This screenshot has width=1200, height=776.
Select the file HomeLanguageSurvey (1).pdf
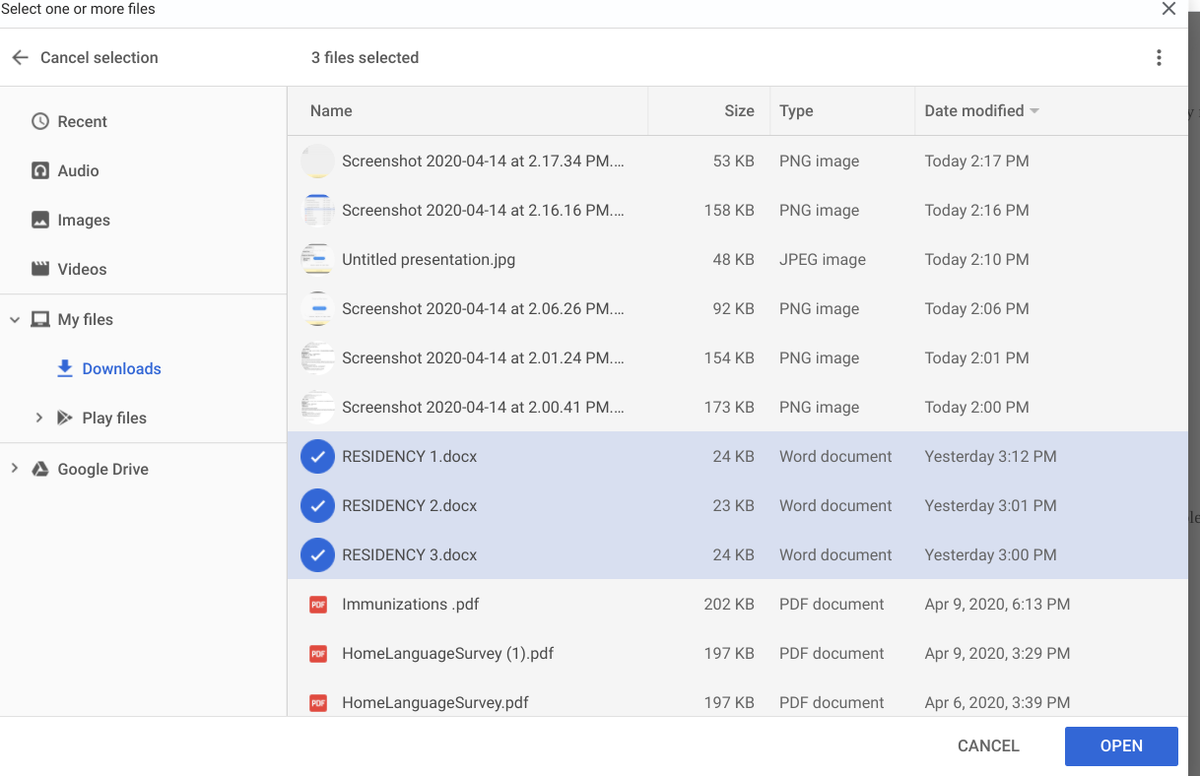pyautogui.click(x=448, y=653)
